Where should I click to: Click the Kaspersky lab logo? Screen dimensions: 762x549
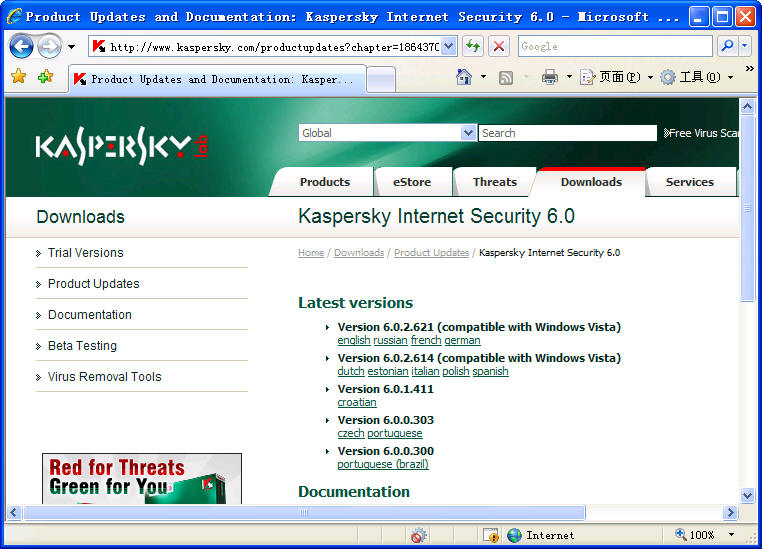(x=121, y=145)
